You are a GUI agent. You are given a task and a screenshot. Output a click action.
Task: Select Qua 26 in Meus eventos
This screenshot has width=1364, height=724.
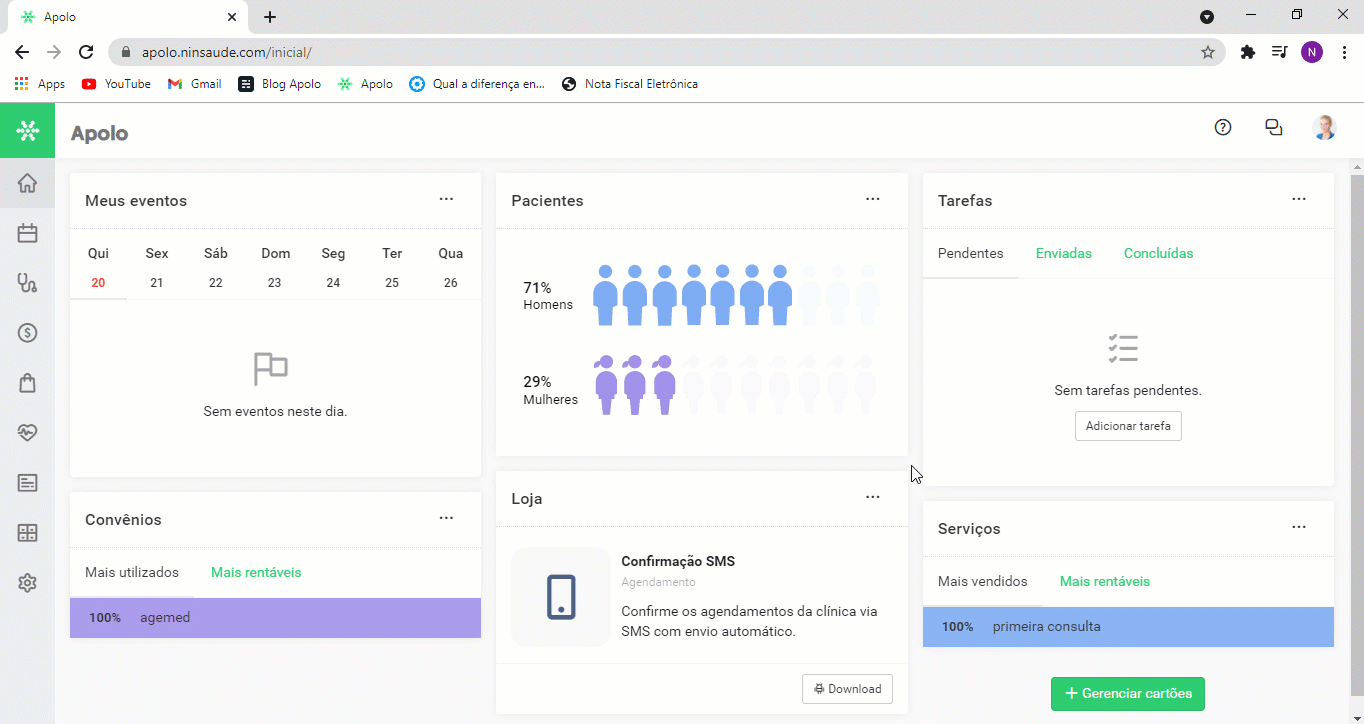coord(451,268)
